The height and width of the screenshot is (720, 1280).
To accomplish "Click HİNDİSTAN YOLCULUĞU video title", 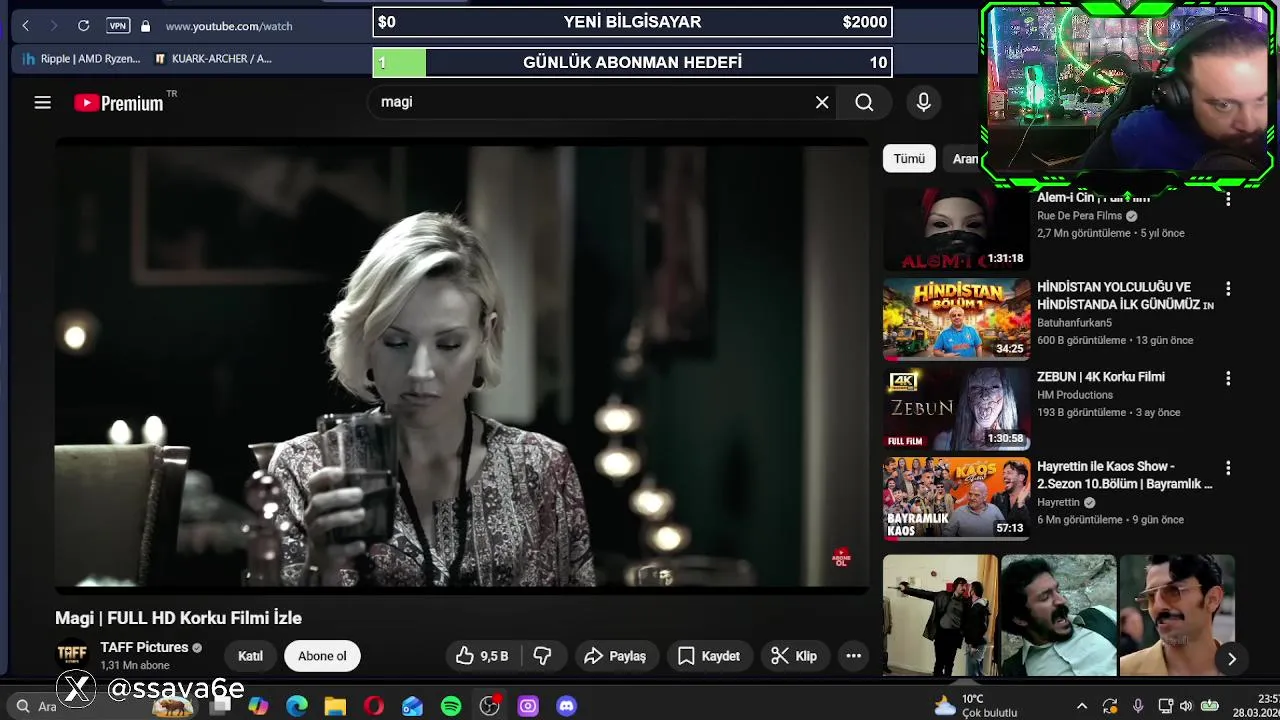I will point(1125,296).
